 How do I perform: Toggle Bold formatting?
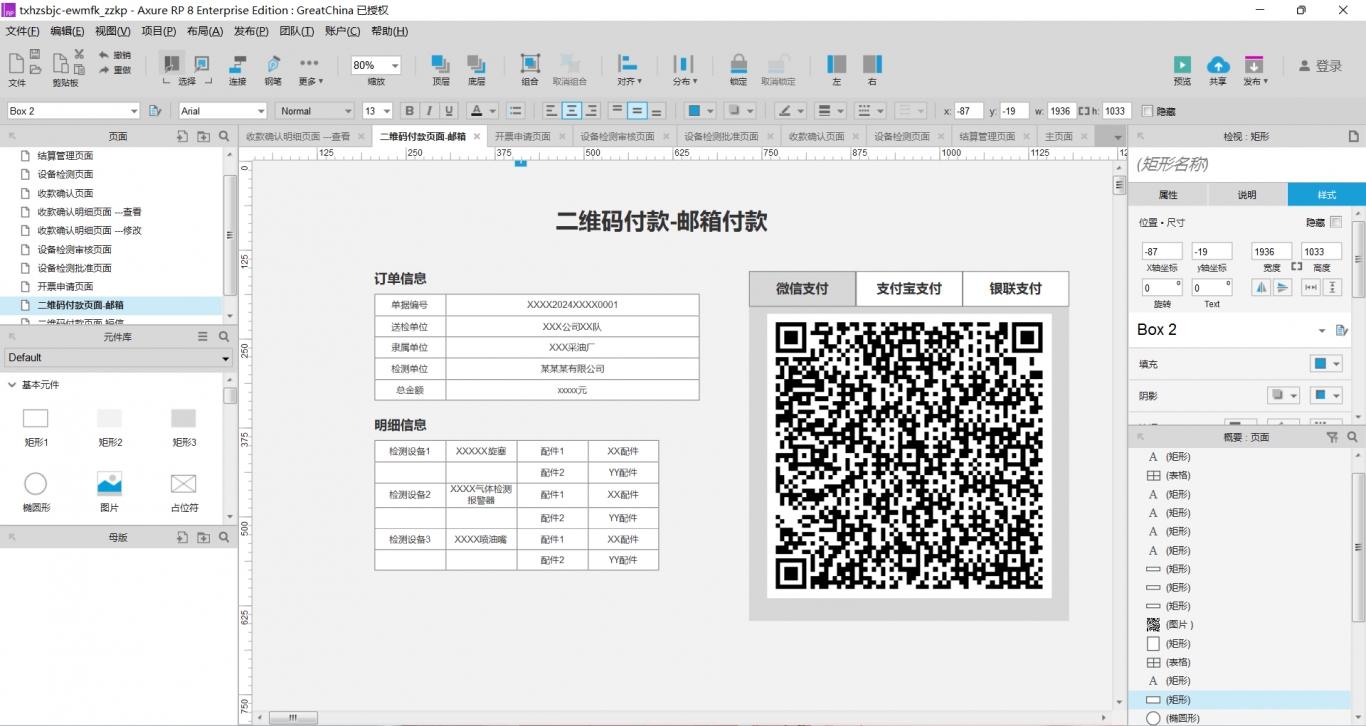point(409,111)
